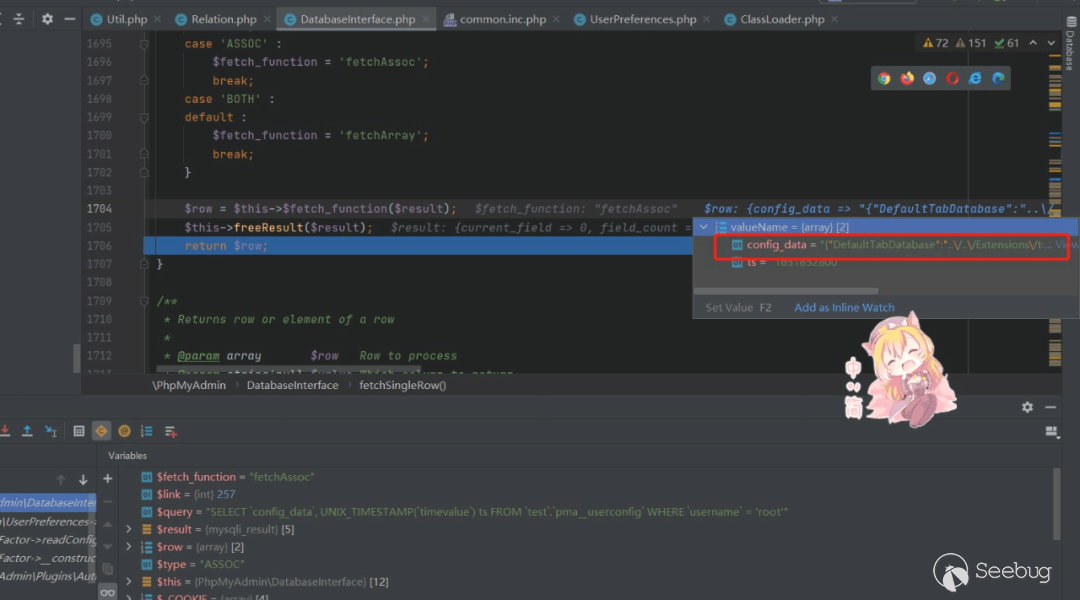The width and height of the screenshot is (1080, 600).
Task: Toggle the show watches glasses button
Action: [x=108, y=592]
